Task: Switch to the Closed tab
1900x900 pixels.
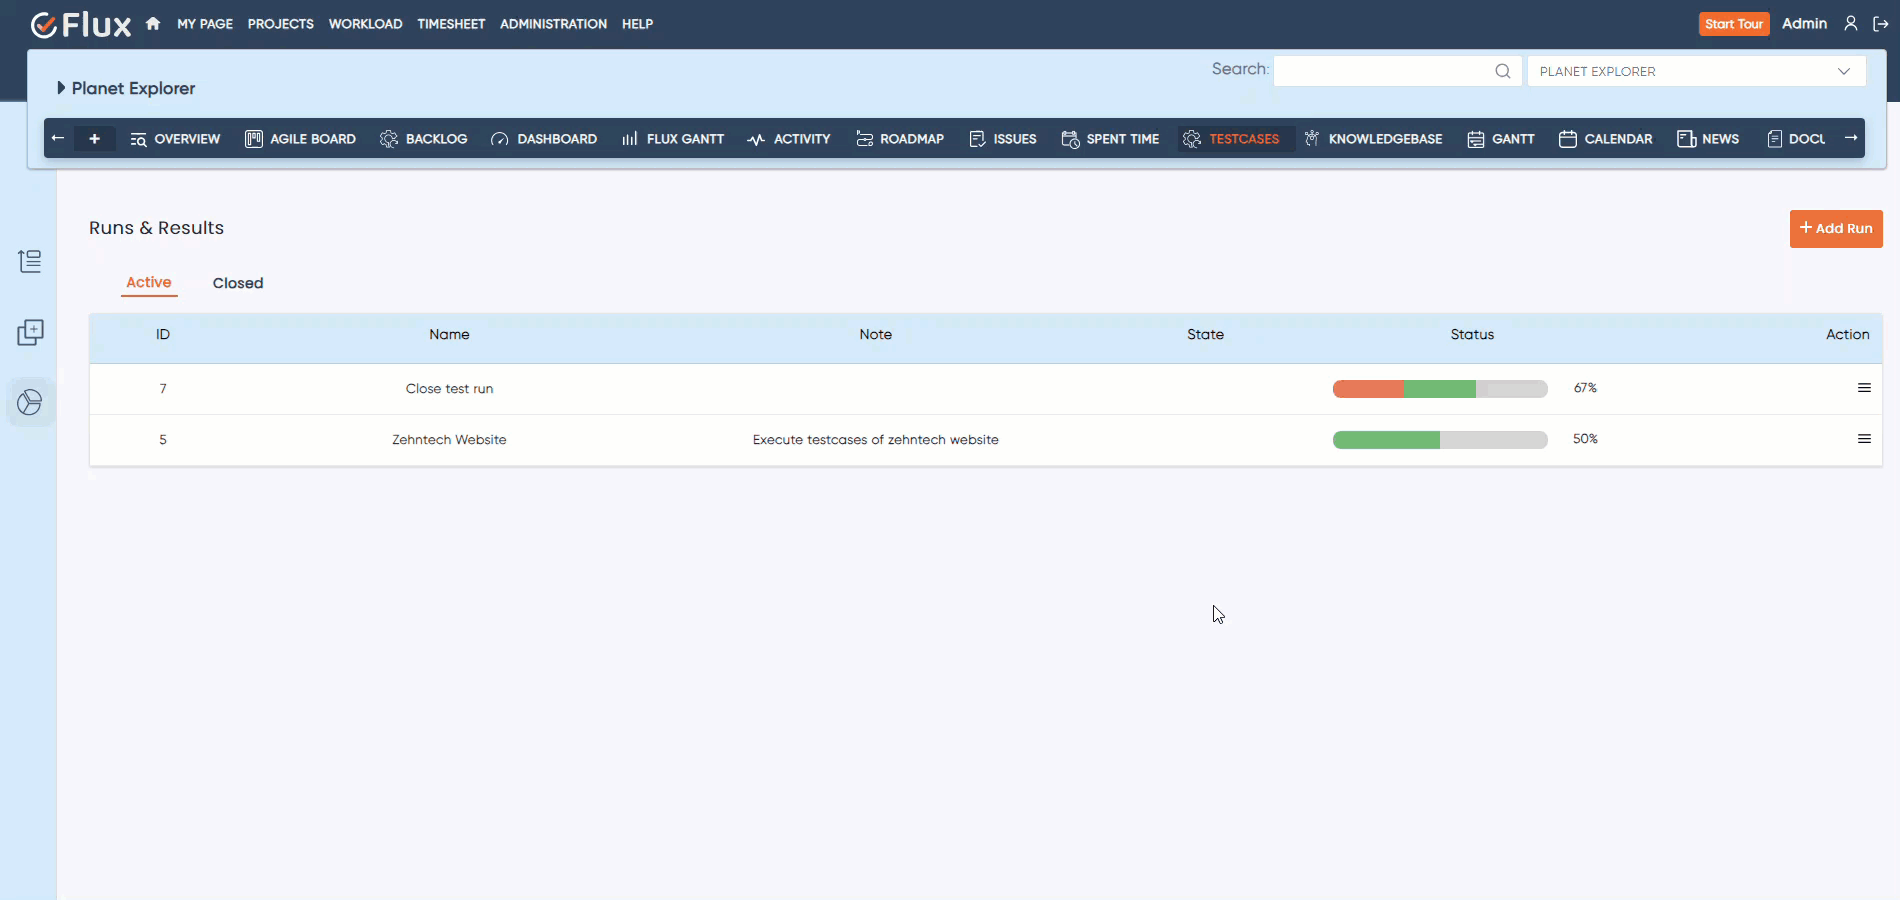Action: (238, 283)
